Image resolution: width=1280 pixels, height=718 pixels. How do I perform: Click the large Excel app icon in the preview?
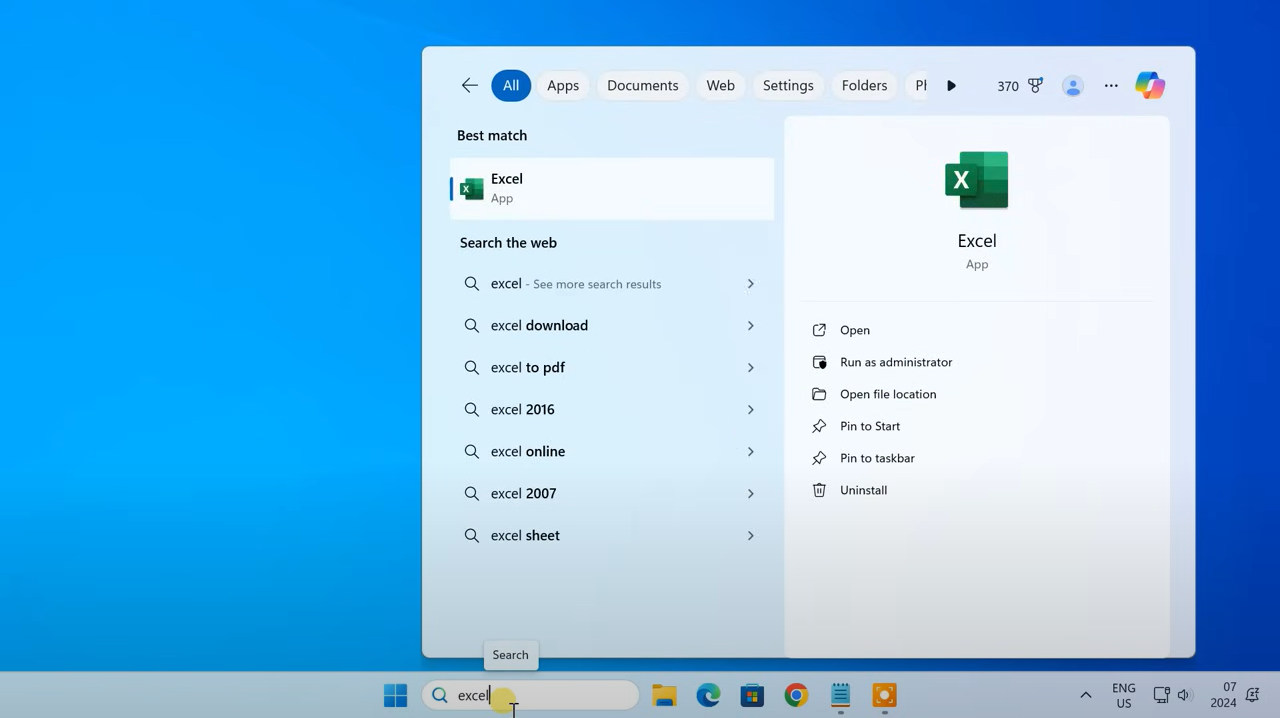[x=977, y=180]
